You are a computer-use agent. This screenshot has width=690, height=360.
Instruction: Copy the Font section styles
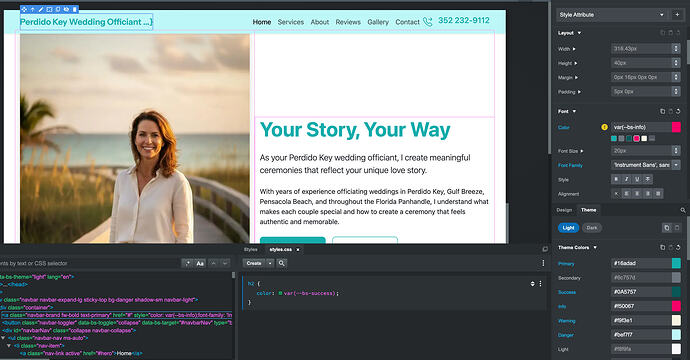click(662, 111)
